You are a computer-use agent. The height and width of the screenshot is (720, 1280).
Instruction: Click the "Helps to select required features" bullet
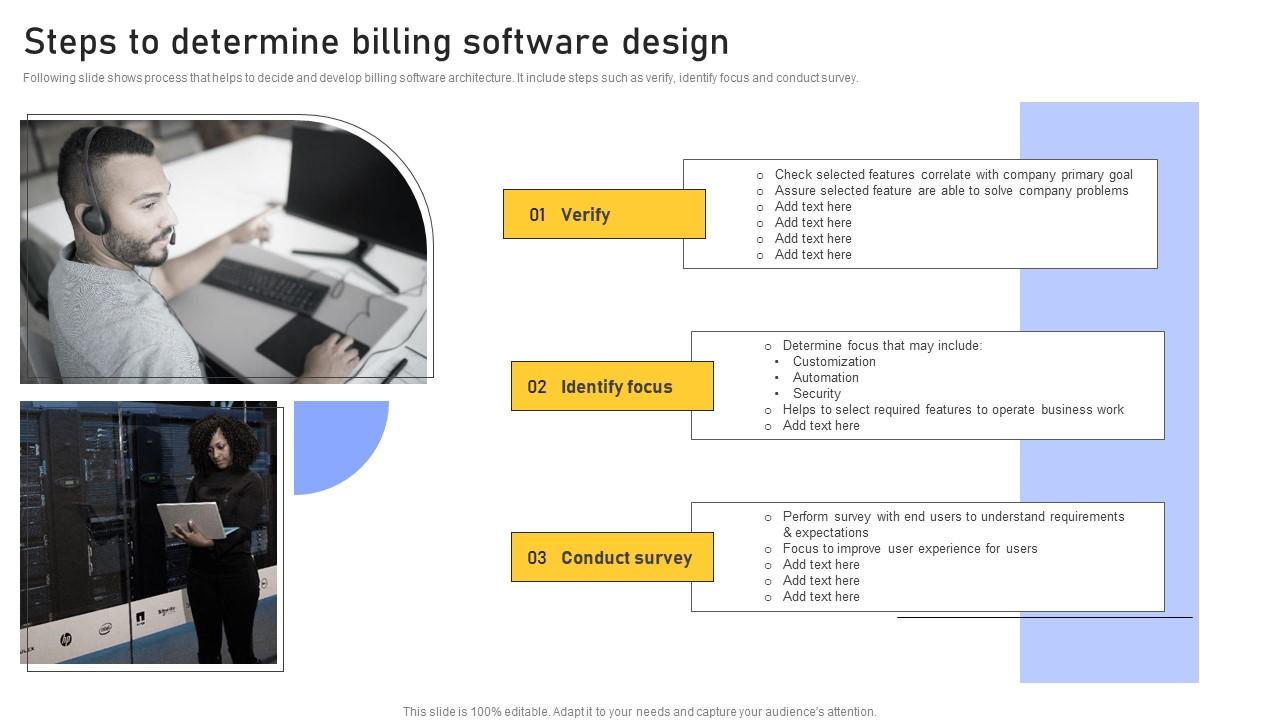(x=953, y=410)
